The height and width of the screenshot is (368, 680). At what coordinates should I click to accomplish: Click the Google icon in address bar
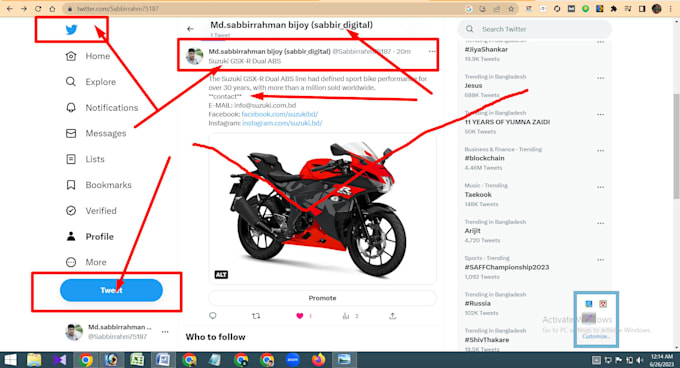point(468,9)
